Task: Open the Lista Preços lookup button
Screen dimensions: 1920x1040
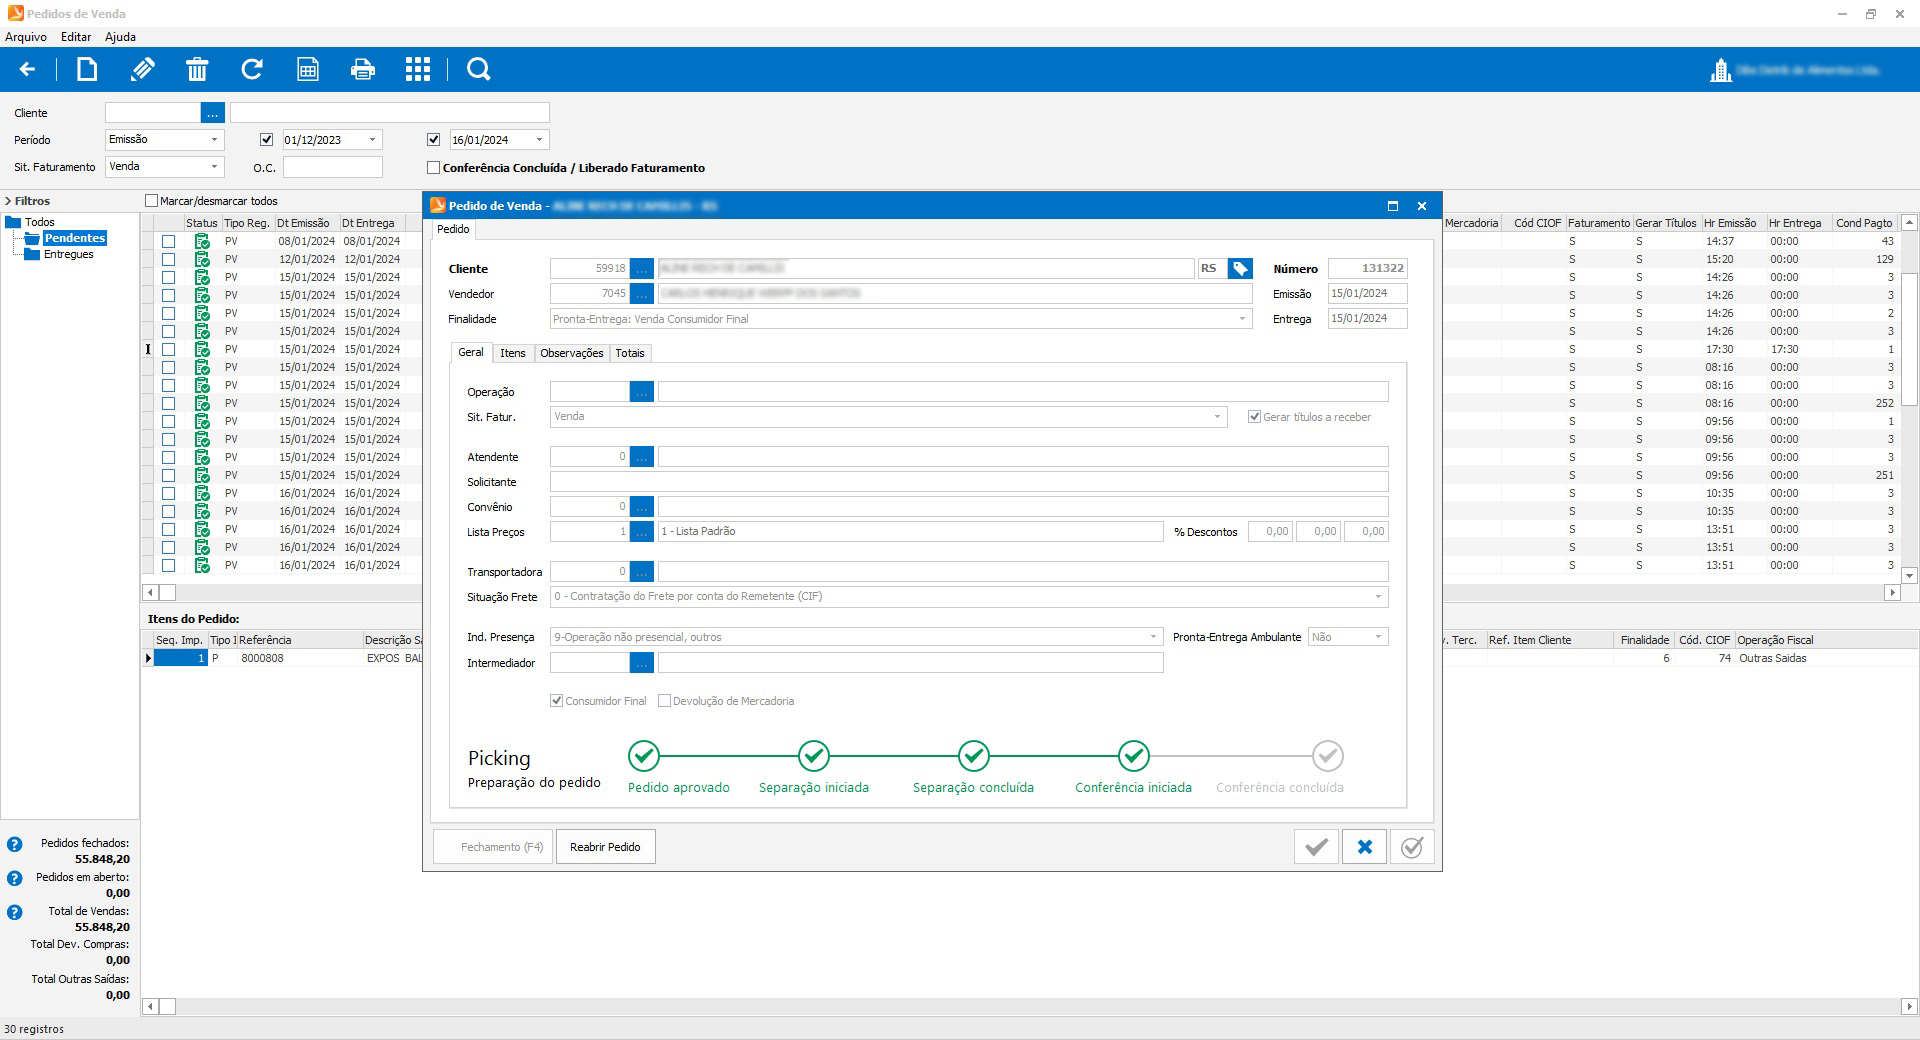Action: point(642,532)
